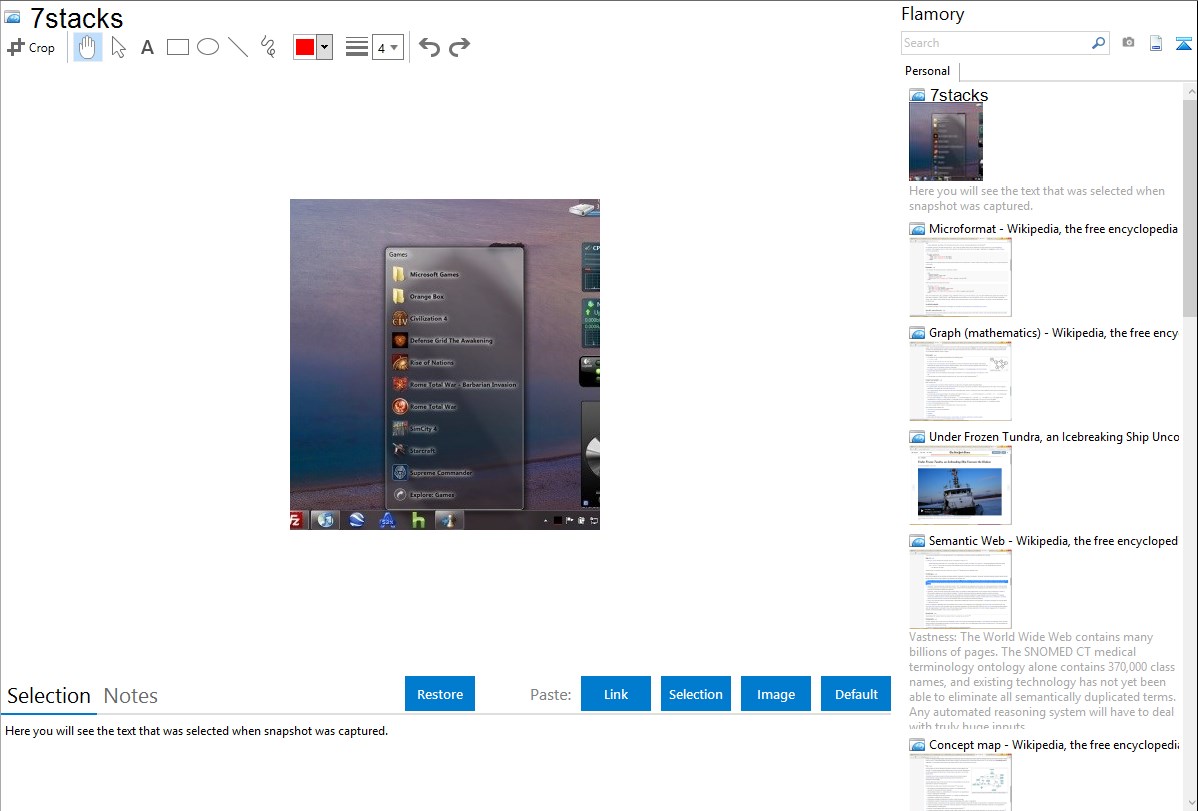1198x811 pixels.
Task: Select the Crop tool
Action: tap(31, 47)
